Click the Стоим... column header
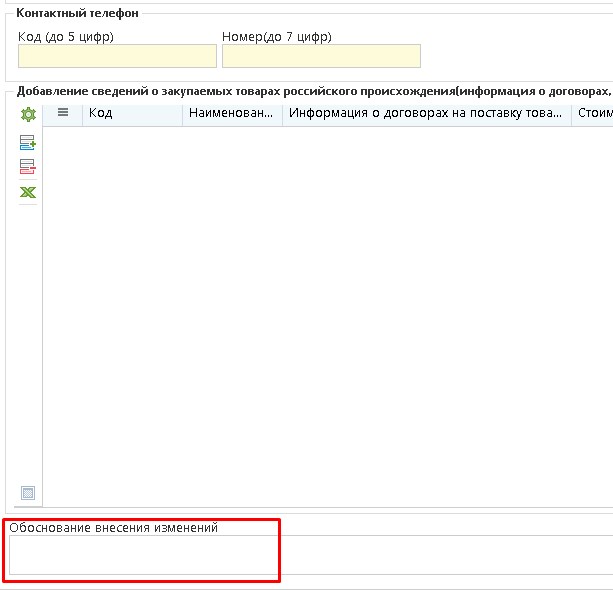Screen dimensions: 613x590 [x=594, y=114]
